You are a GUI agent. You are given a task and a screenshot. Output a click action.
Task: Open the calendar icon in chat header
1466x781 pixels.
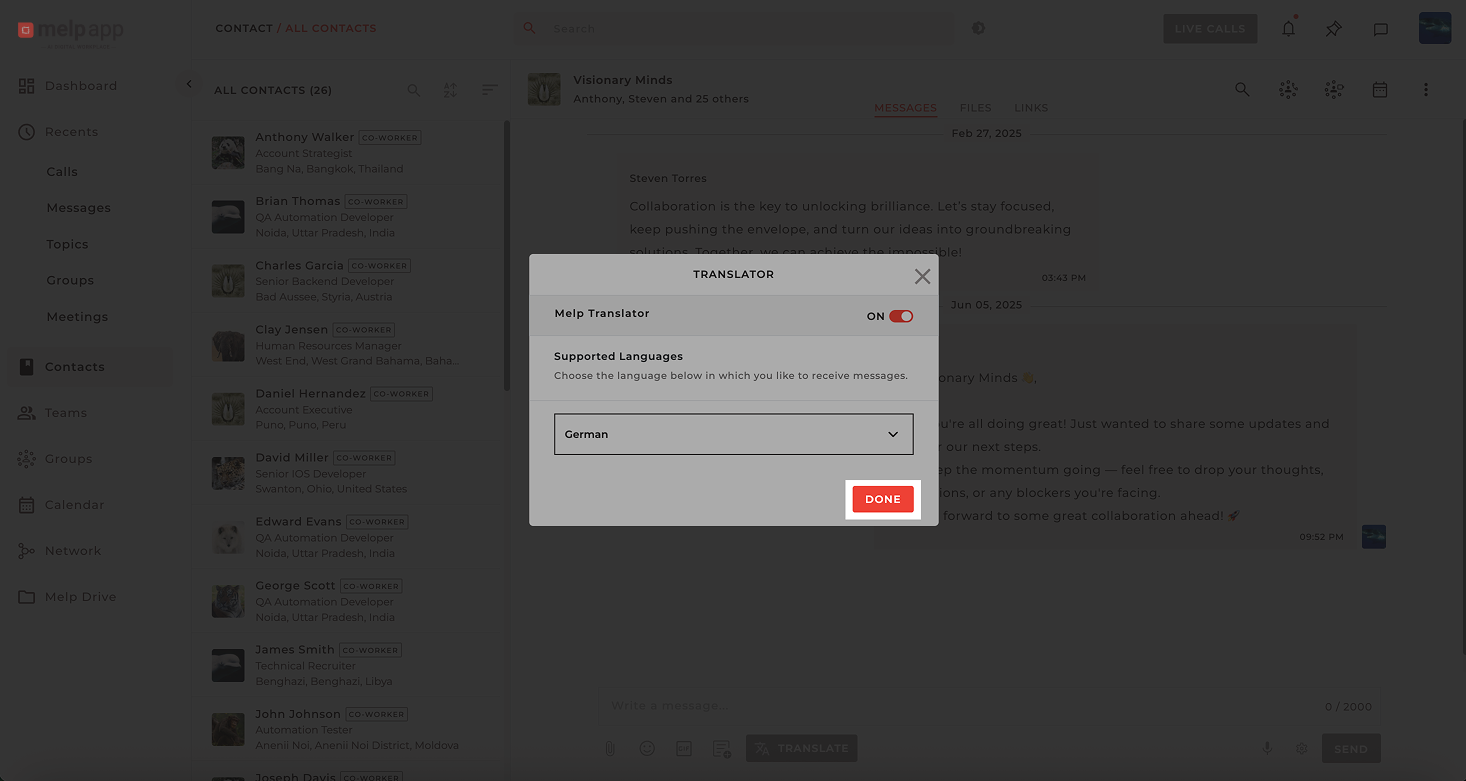click(1379, 90)
